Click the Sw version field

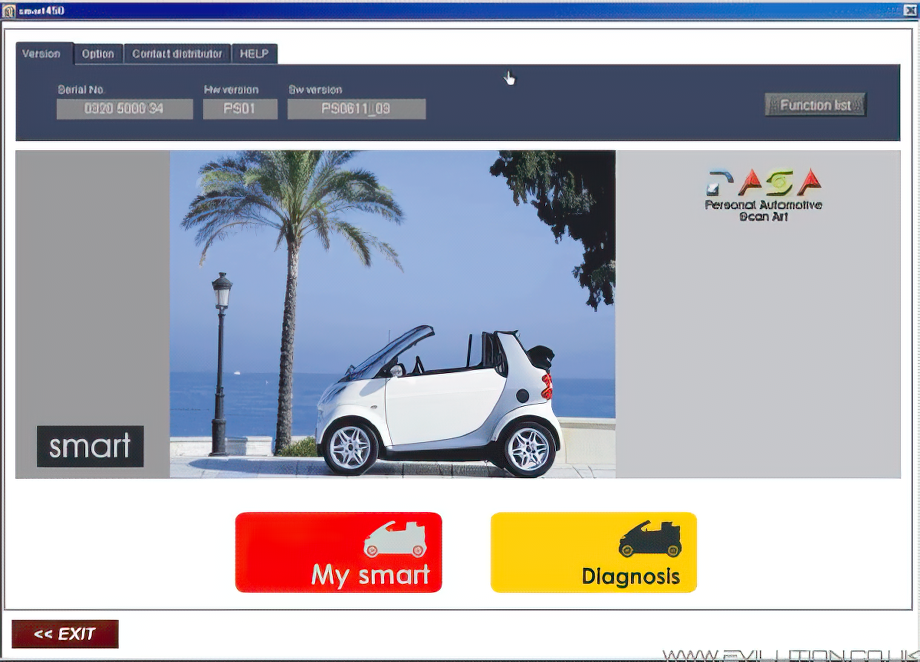tap(356, 109)
